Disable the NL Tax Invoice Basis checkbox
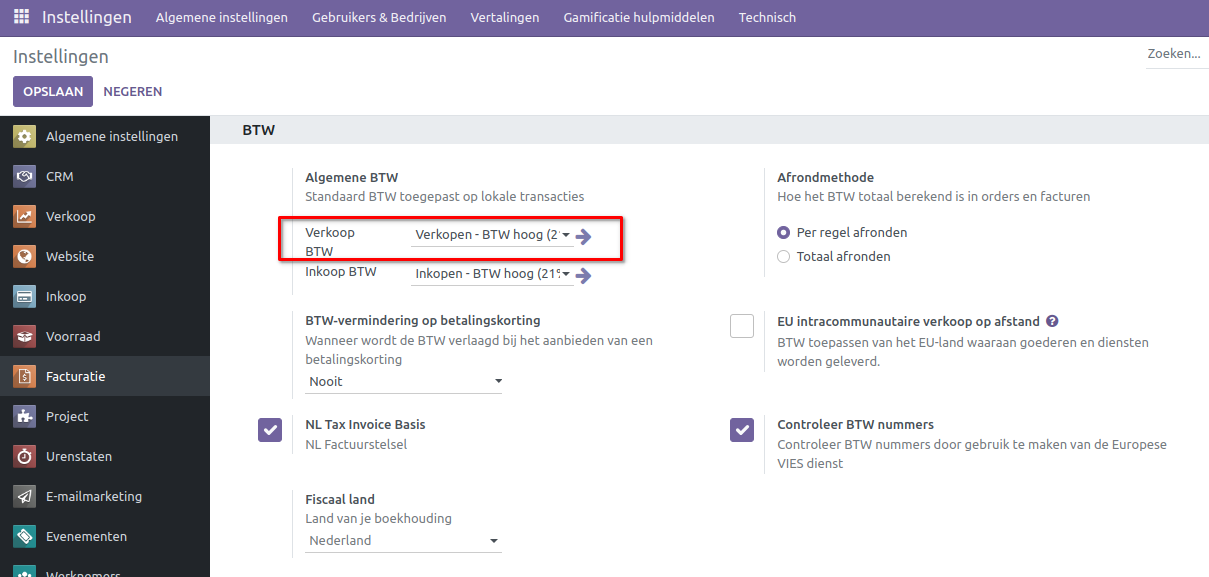This screenshot has height=577, width=1209. tap(270, 430)
